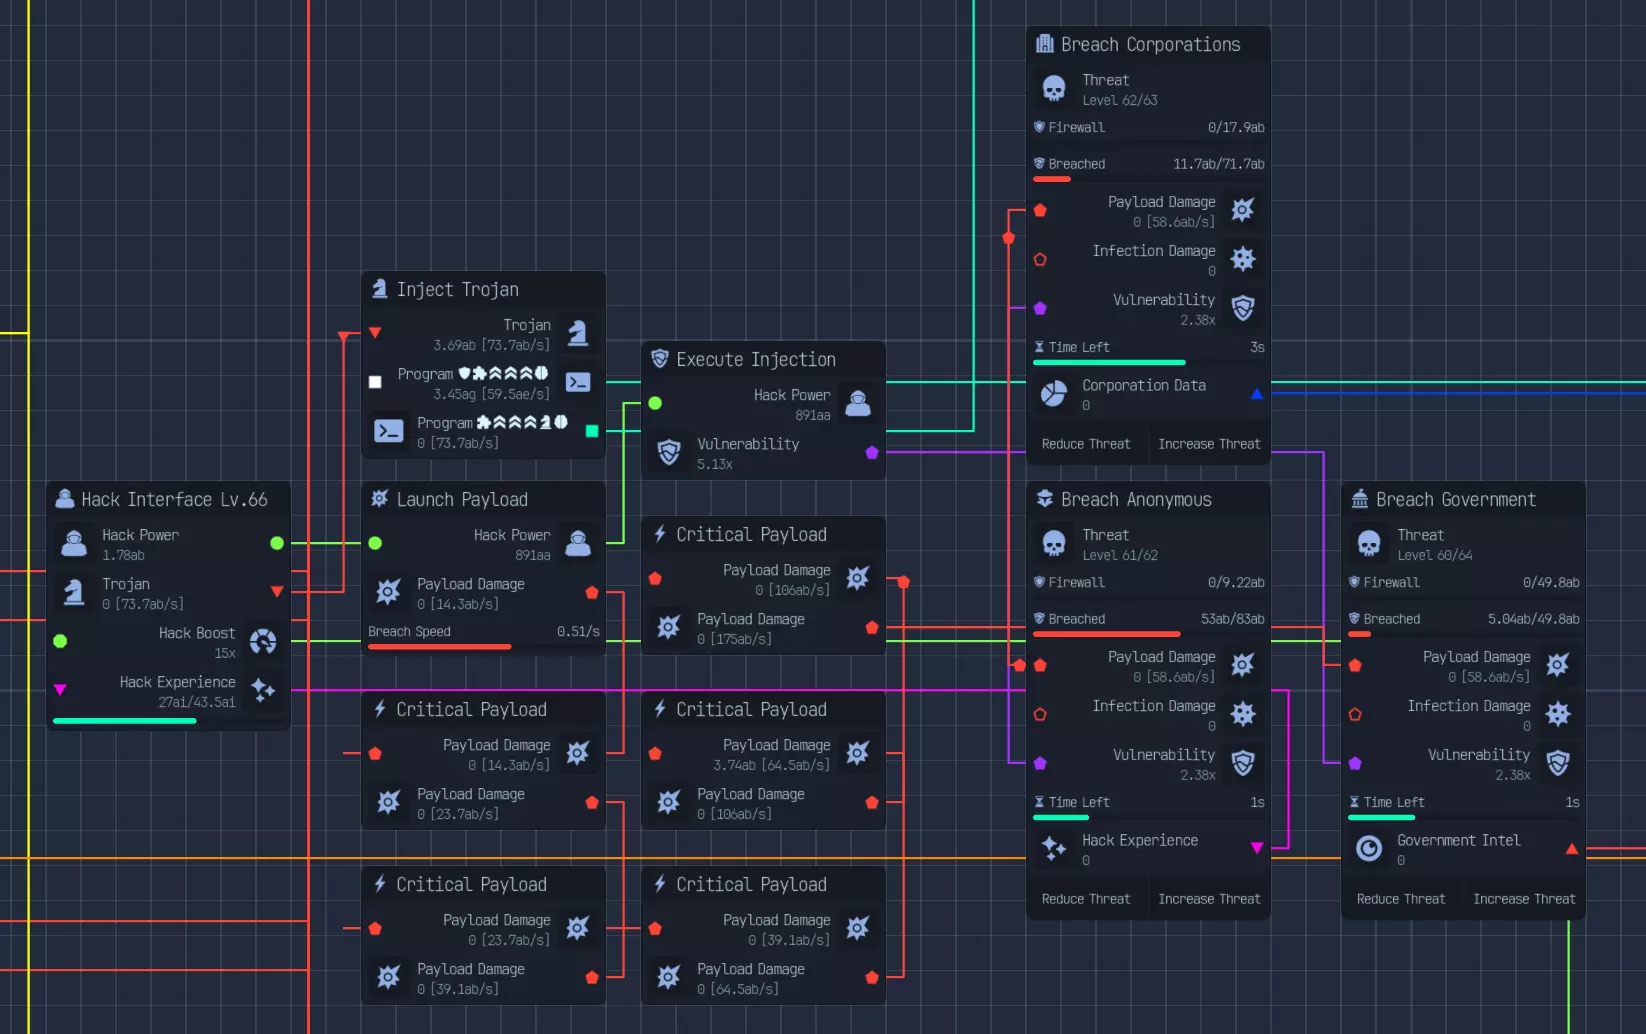Click the purple Vulnerability output port in Execute Injection
This screenshot has width=1646, height=1034.
coord(872,452)
